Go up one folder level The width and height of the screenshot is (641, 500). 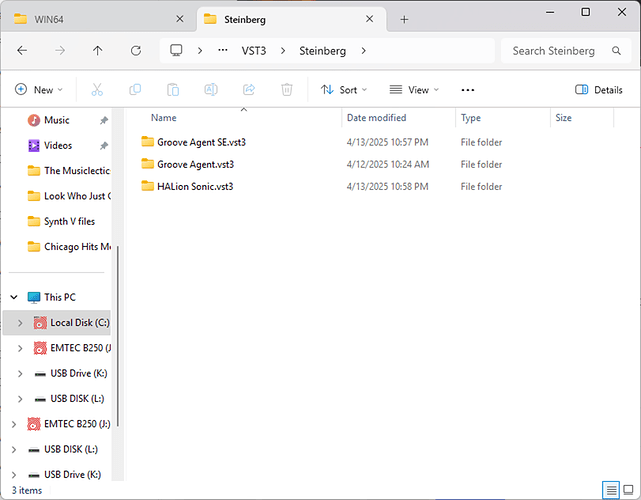click(97, 51)
